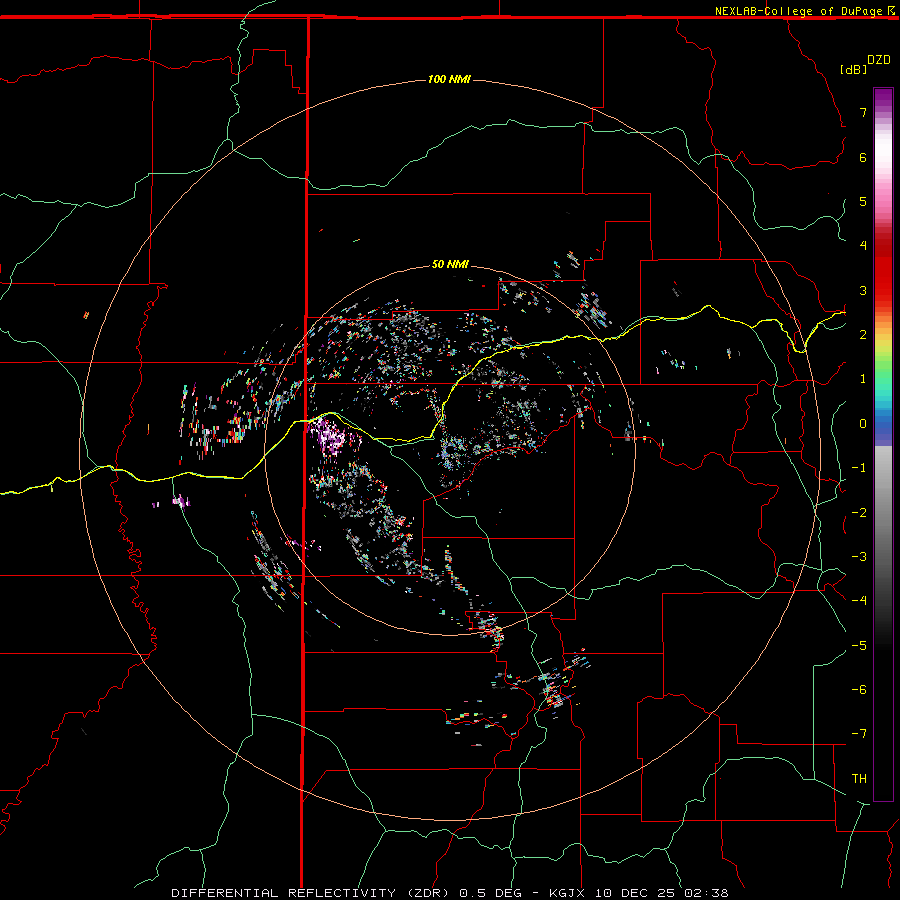Click the -3 value on color scale
Viewport: 900px width, 900px height.
click(859, 557)
